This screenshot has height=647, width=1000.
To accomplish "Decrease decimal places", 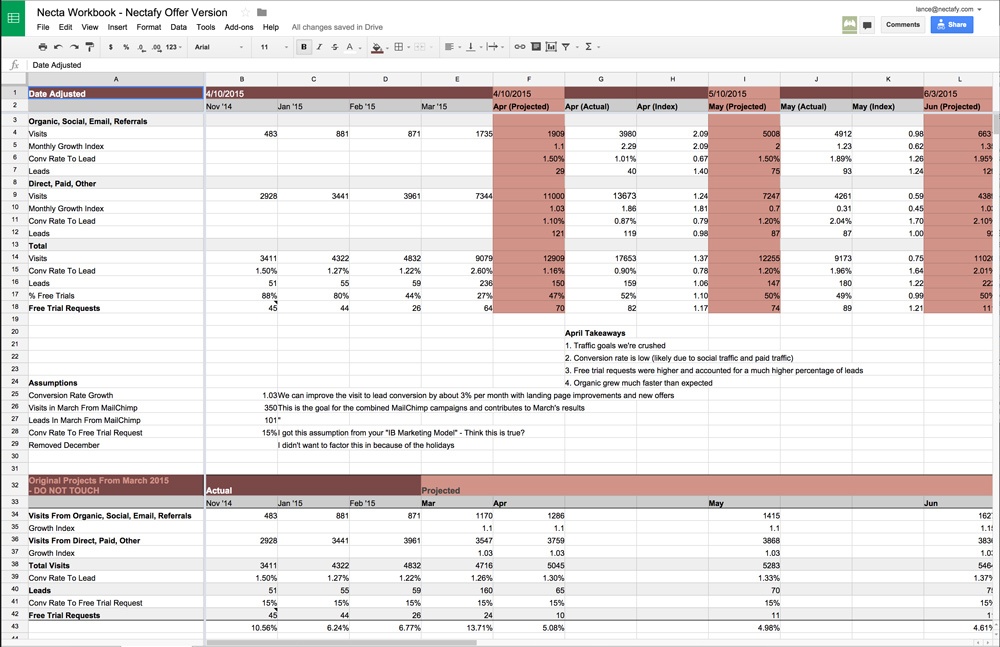I will pos(141,47).
